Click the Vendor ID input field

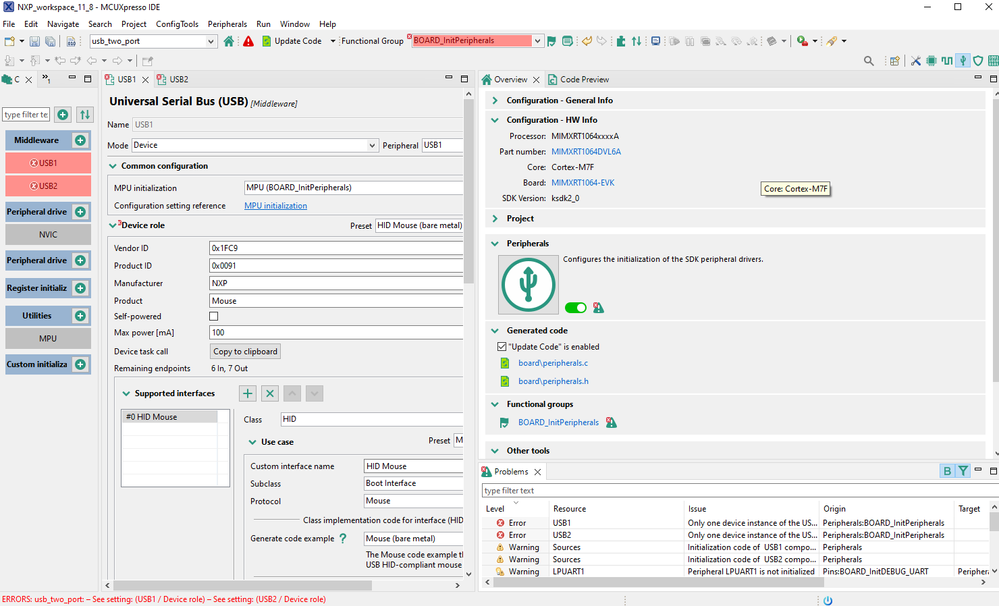coord(336,248)
